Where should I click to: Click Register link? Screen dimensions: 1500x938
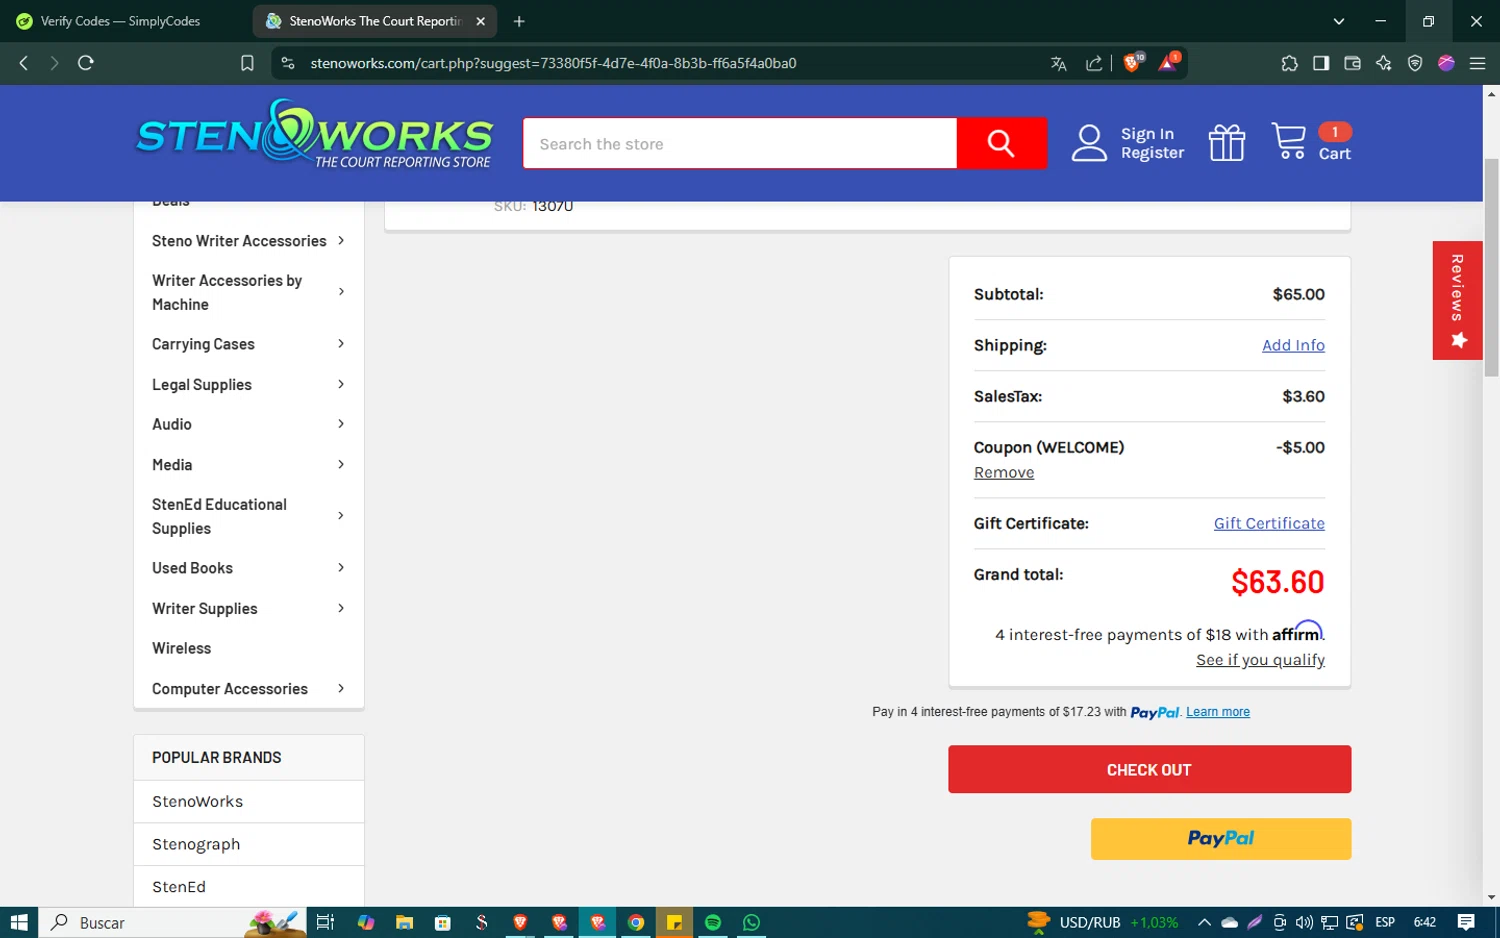pyautogui.click(x=1152, y=153)
